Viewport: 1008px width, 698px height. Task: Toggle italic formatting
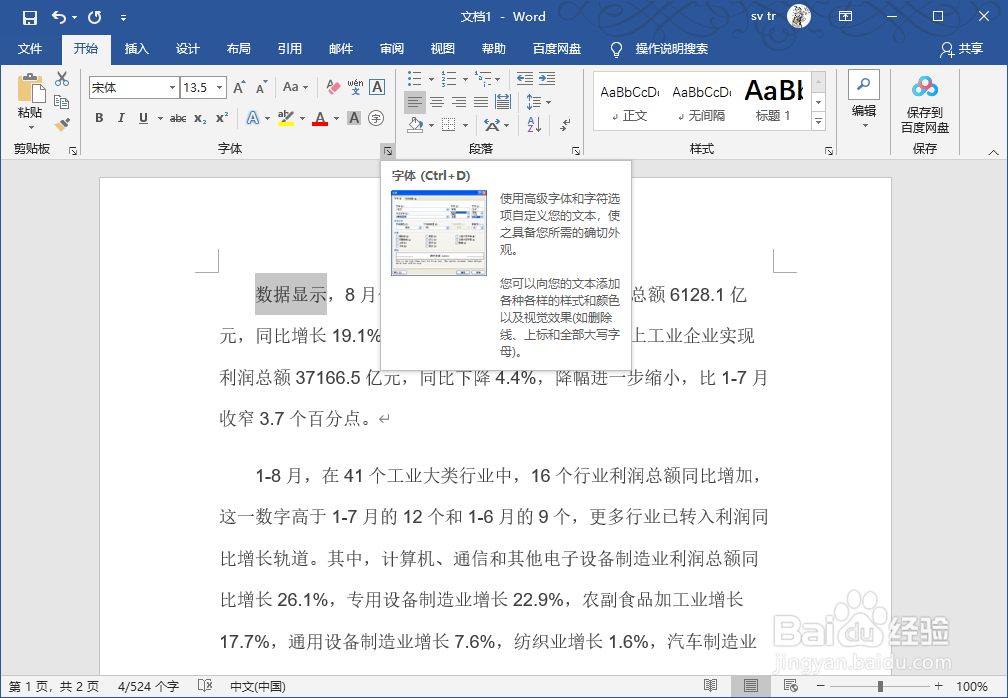(x=121, y=118)
